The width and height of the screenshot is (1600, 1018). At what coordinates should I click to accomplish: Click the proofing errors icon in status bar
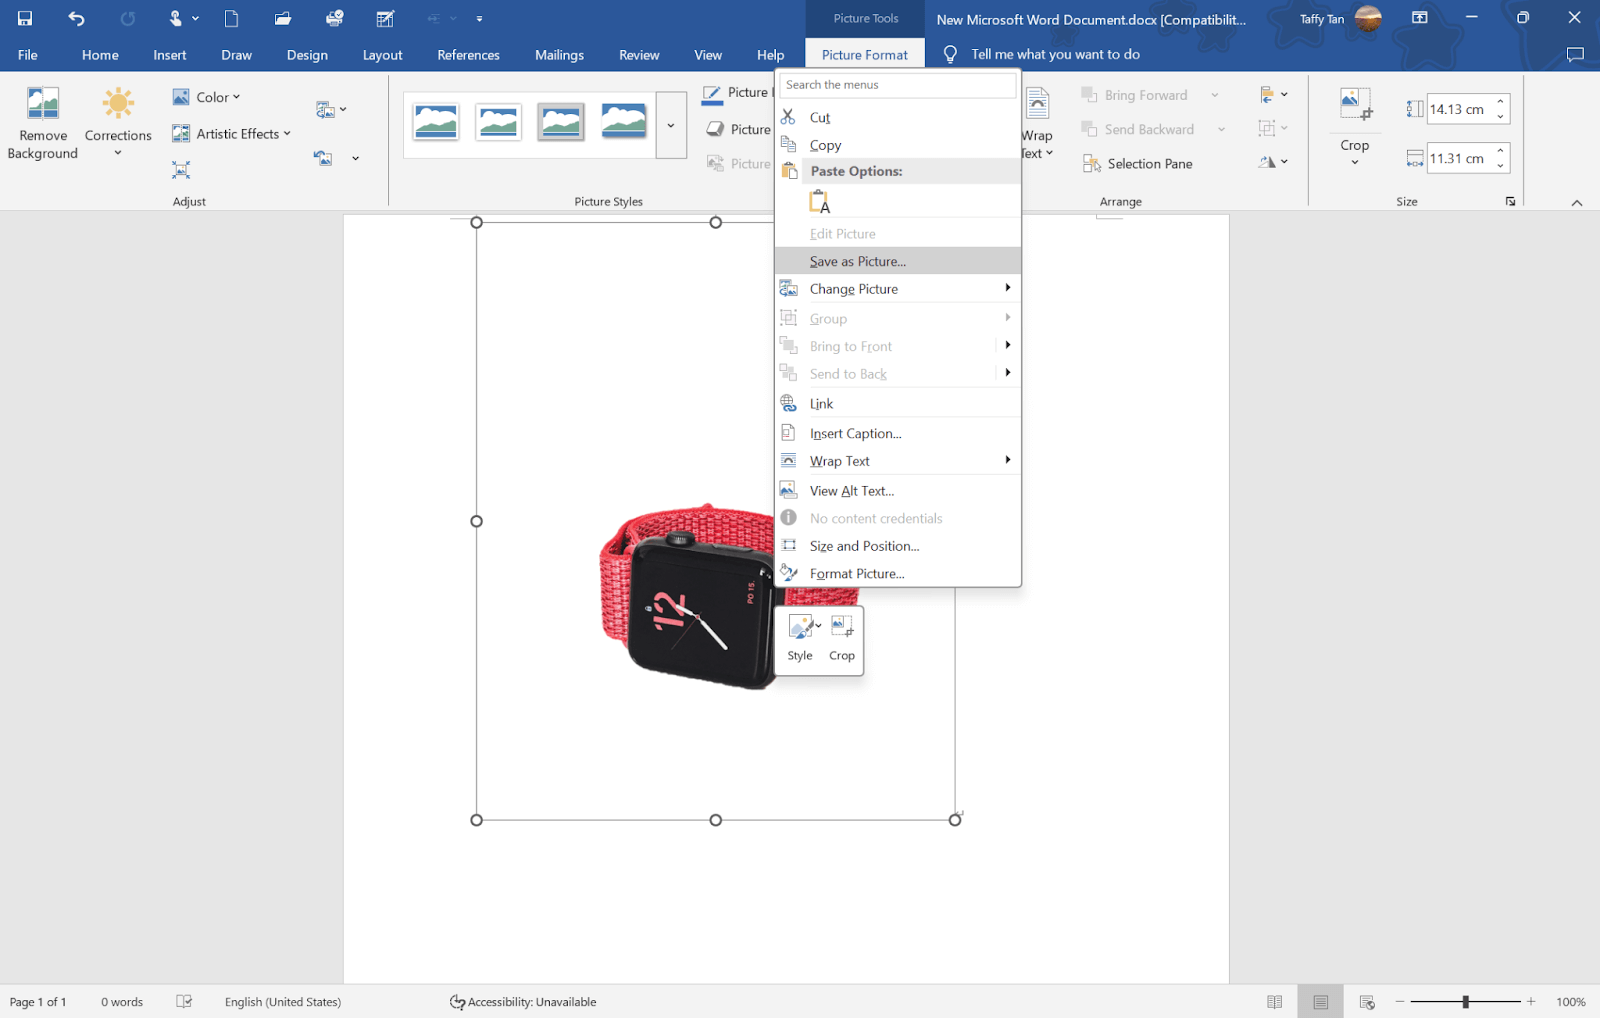pyautogui.click(x=184, y=1001)
